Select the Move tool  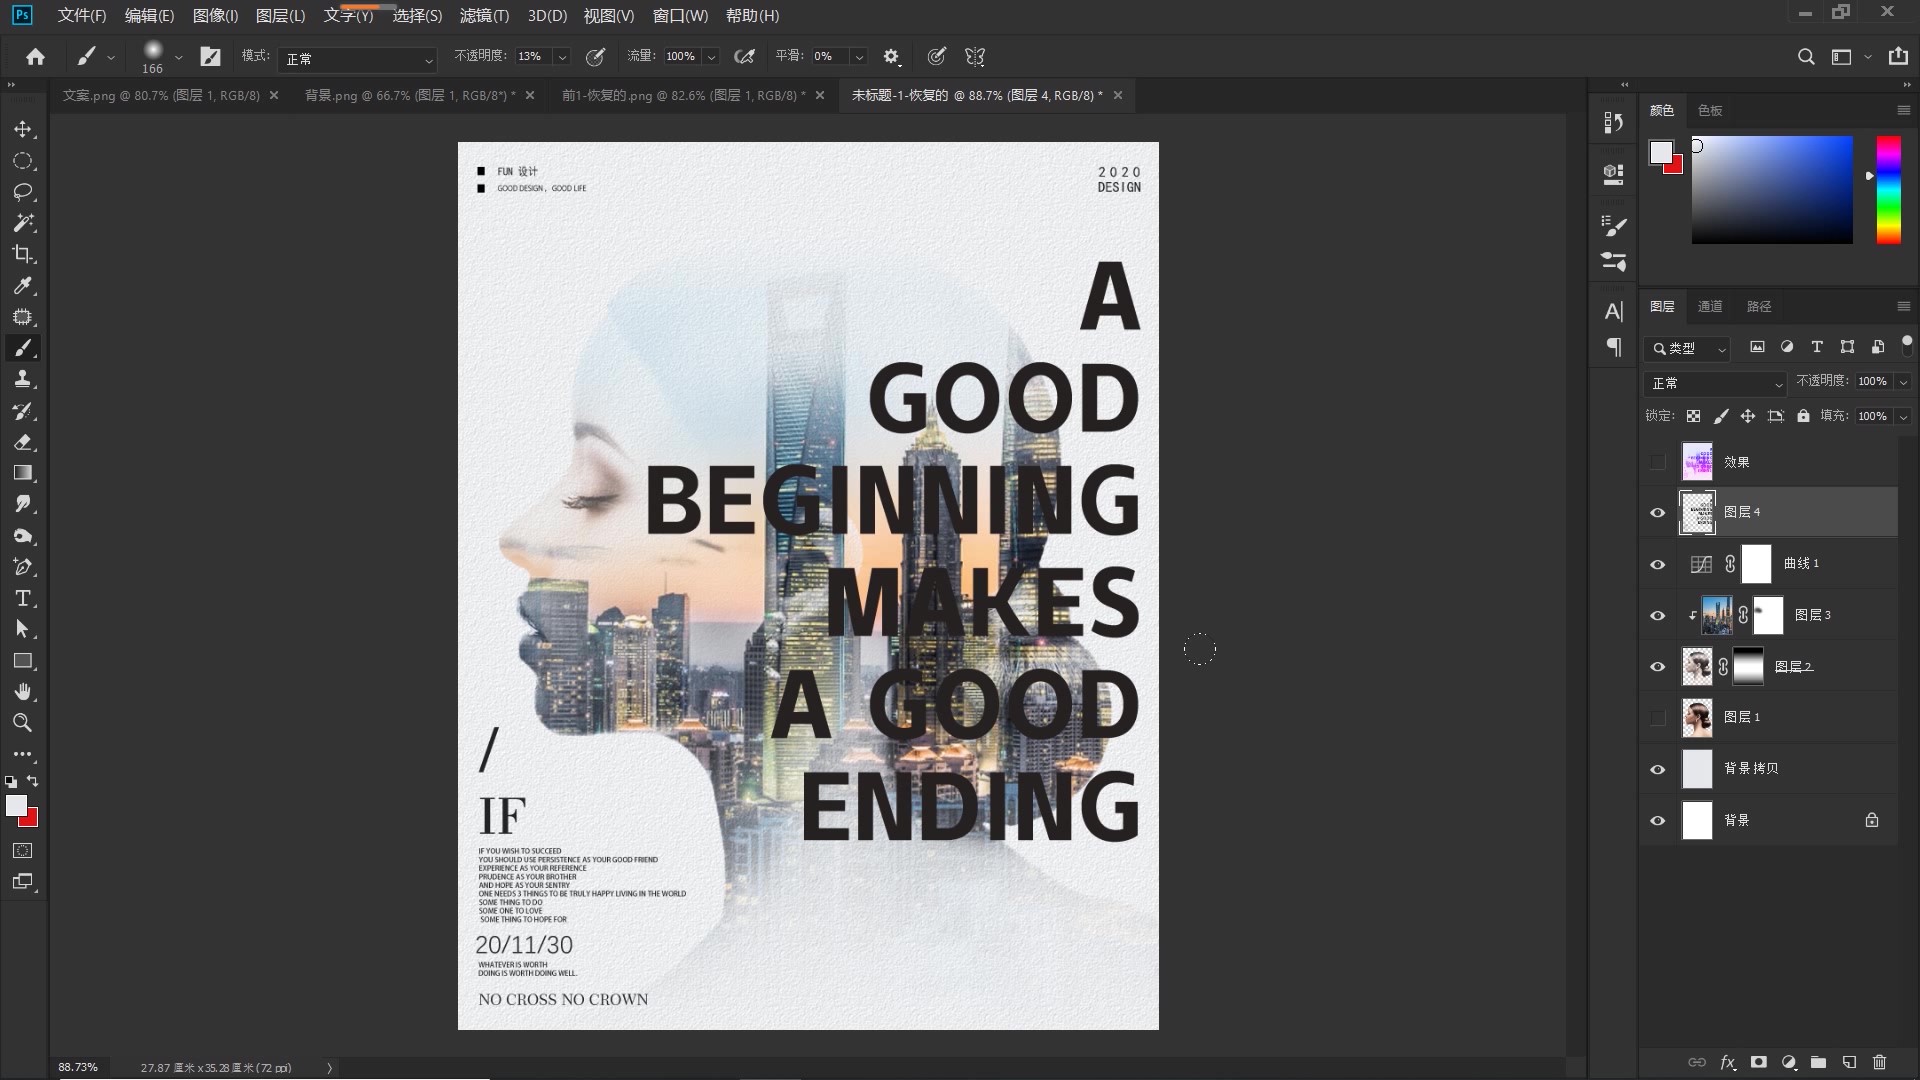click(23, 130)
